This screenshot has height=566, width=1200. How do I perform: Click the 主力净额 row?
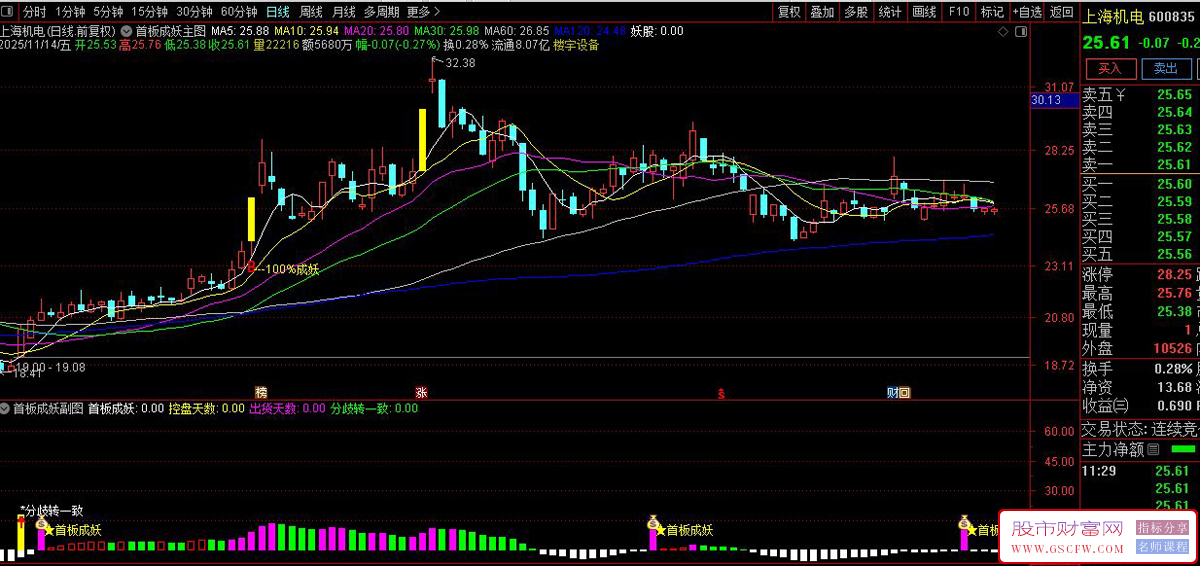click(1140, 449)
